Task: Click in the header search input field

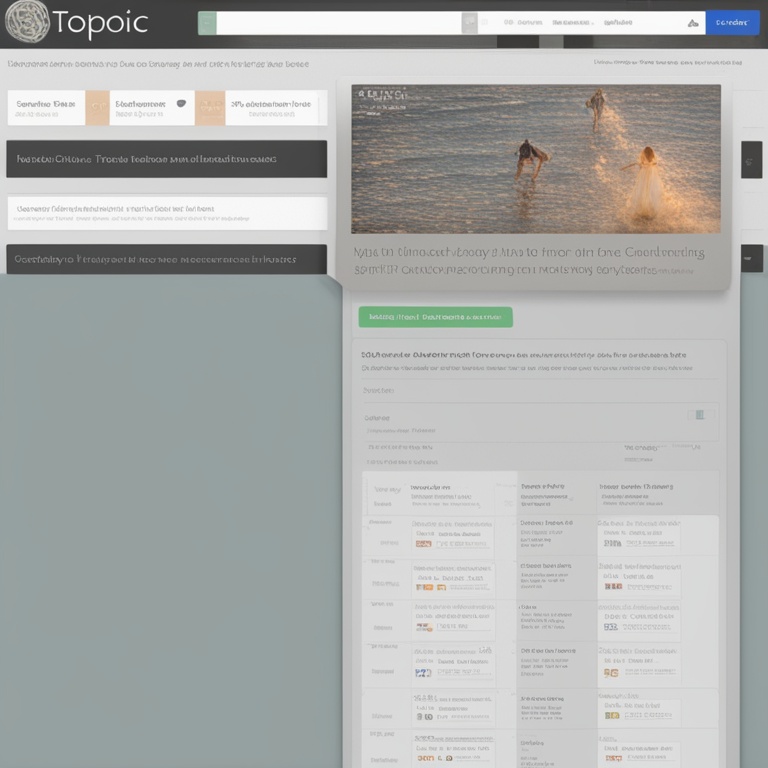Action: [338, 23]
